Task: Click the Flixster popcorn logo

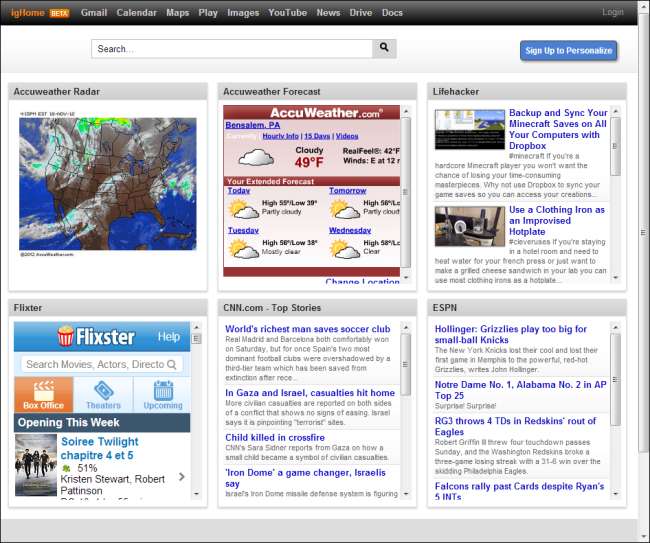Action: [66, 336]
